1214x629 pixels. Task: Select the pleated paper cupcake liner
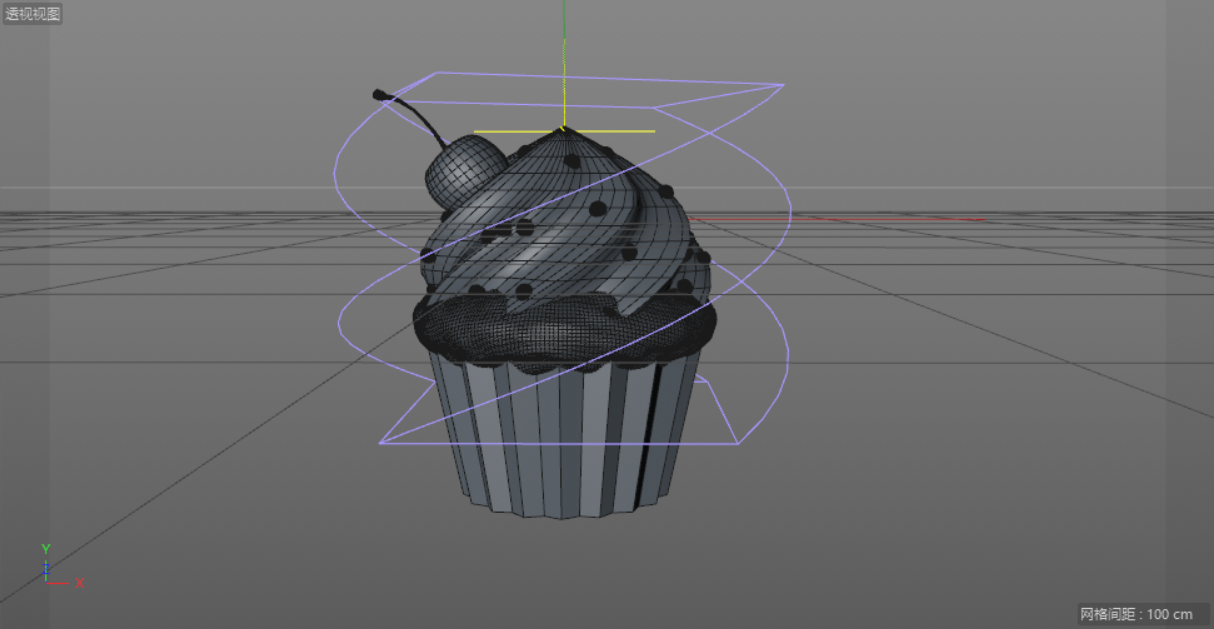[565, 440]
